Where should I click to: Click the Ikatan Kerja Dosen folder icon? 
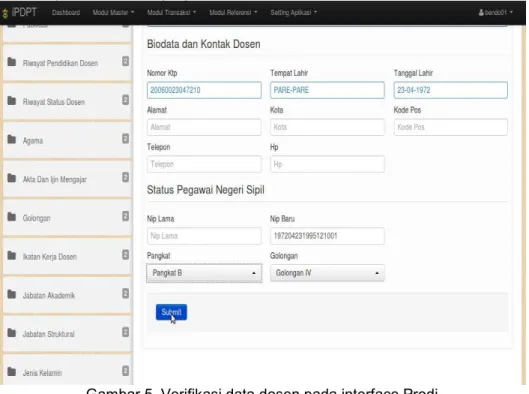tap(12, 255)
